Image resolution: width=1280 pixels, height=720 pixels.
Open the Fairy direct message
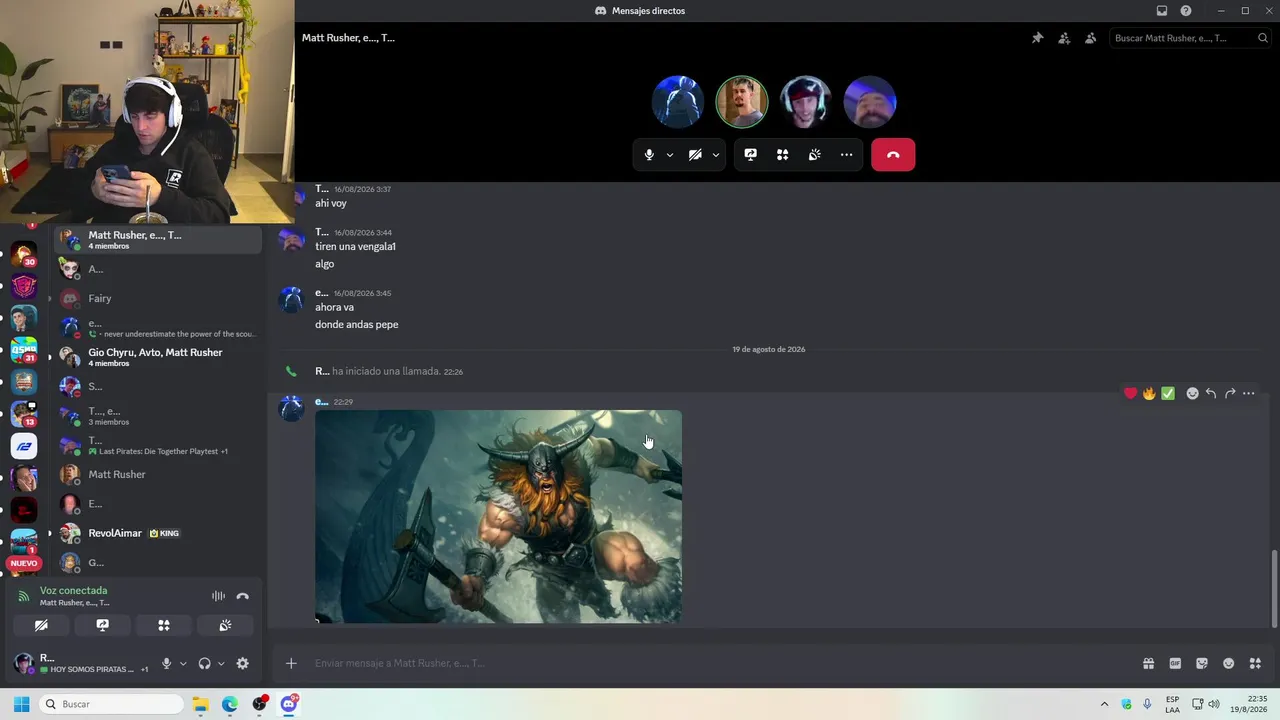pos(158,298)
